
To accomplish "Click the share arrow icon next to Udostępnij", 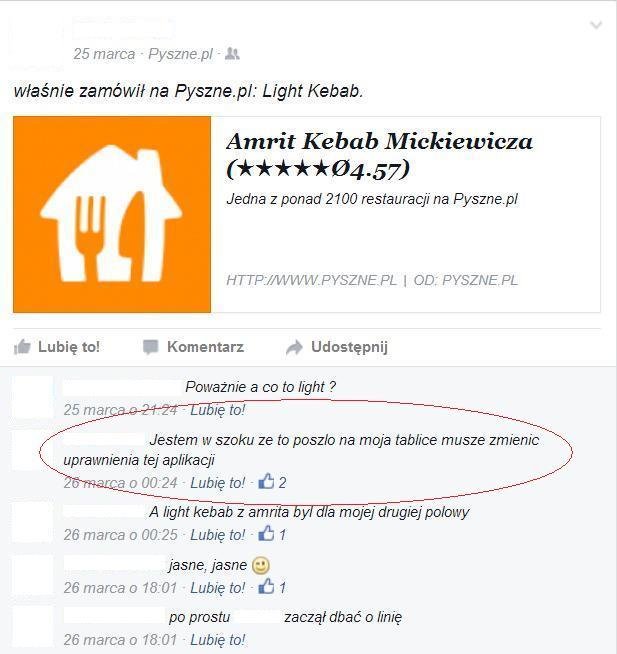I will [295, 347].
